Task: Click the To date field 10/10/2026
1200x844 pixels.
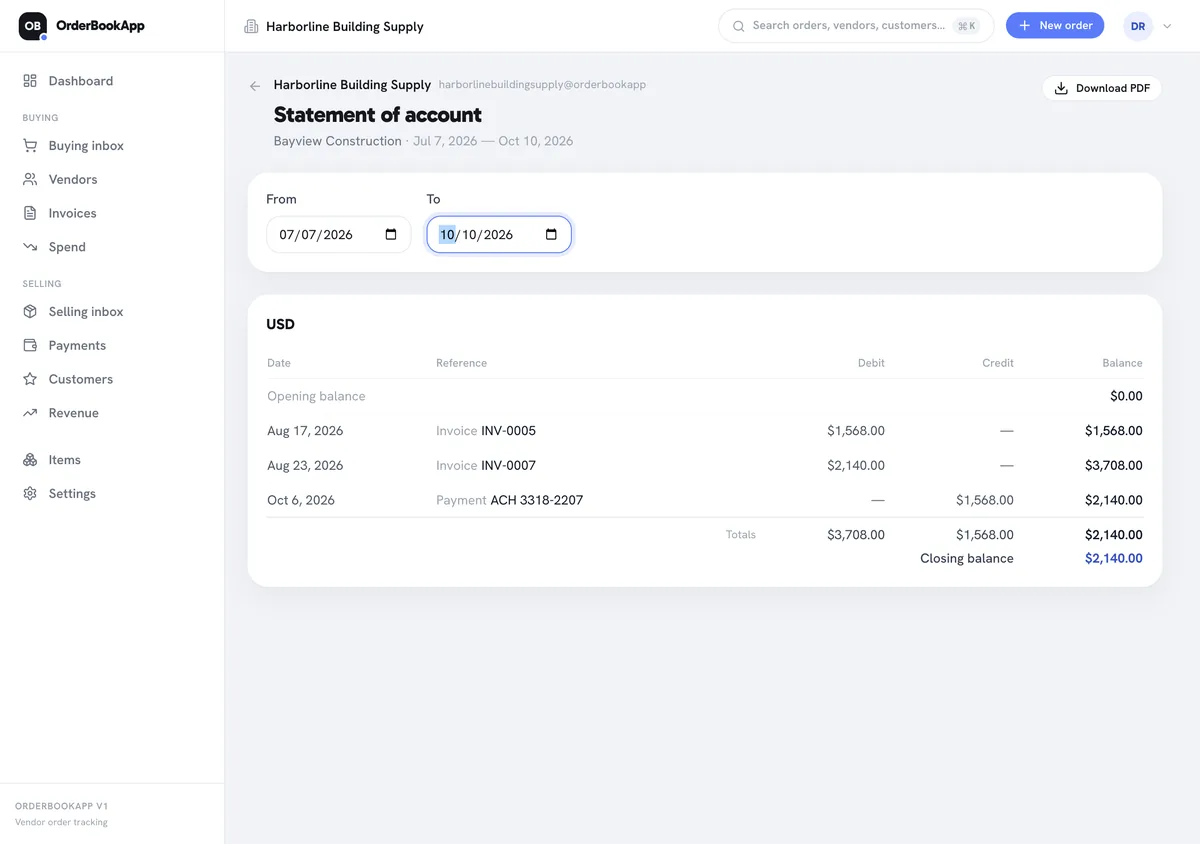Action: (x=499, y=235)
